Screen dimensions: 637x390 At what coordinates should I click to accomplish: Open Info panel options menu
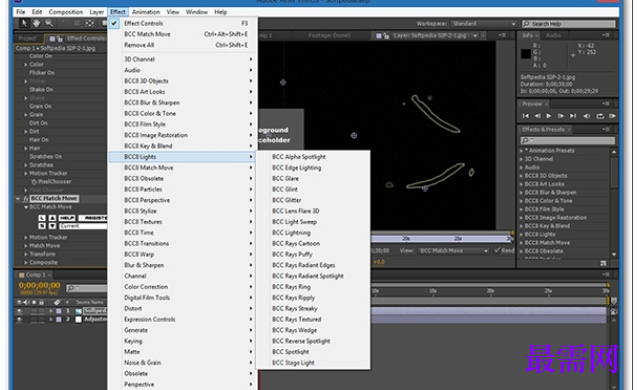pos(606,35)
